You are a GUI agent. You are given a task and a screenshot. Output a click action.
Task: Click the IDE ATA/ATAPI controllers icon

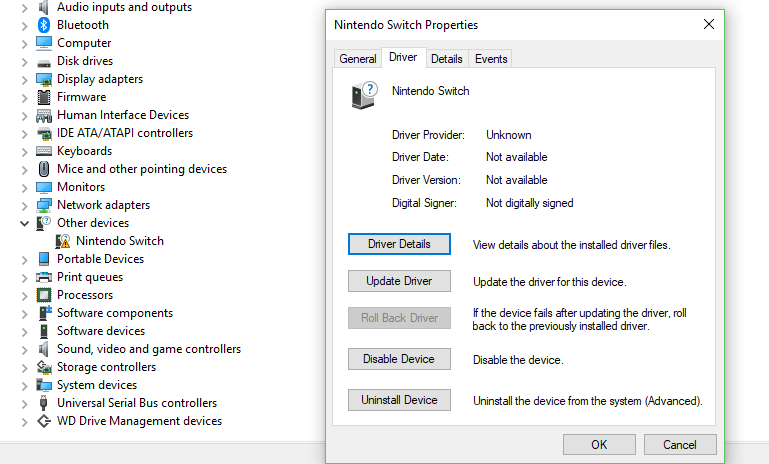(44, 133)
